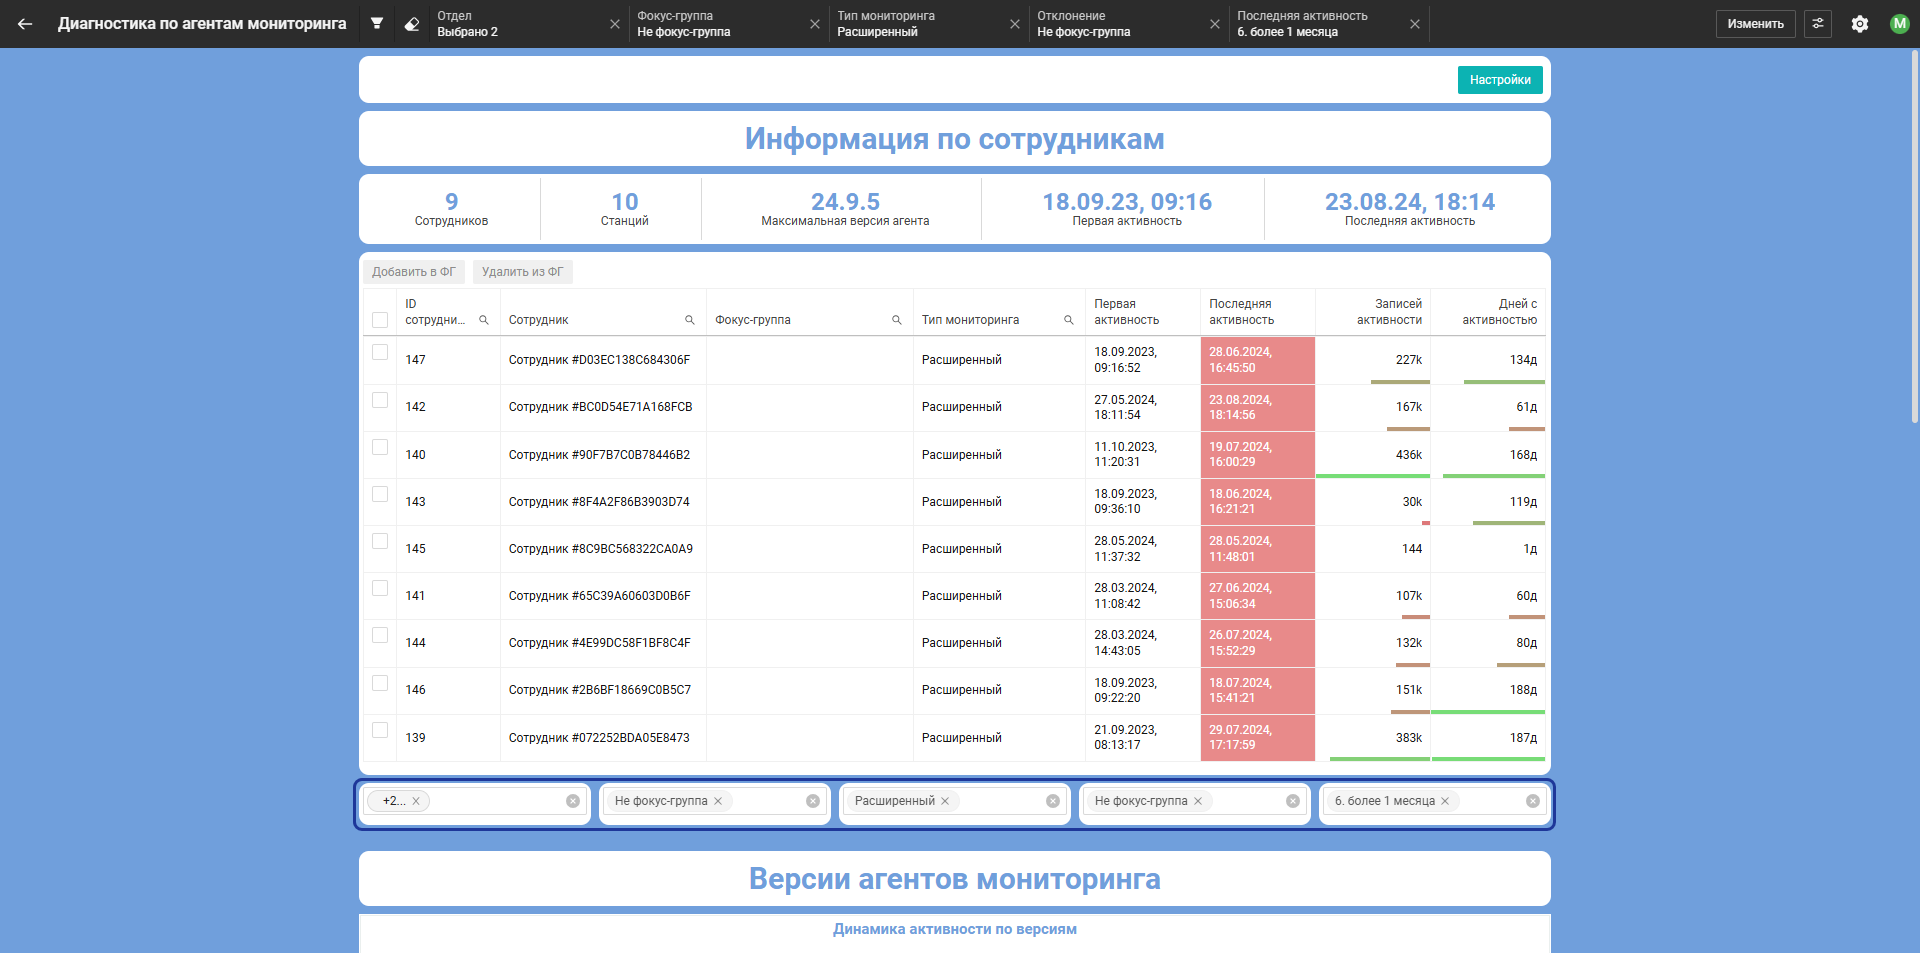1920x953 pixels.
Task: Open the sliders settings icon beside Изменить
Action: click(1818, 24)
